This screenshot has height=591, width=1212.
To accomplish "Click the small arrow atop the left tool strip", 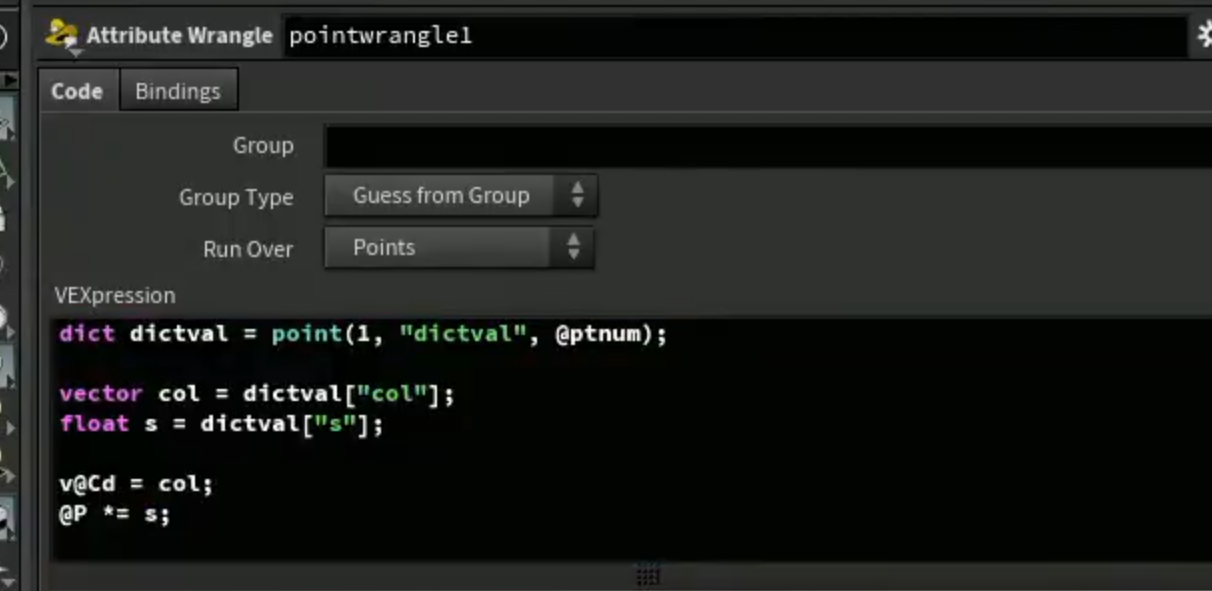I will [10, 80].
